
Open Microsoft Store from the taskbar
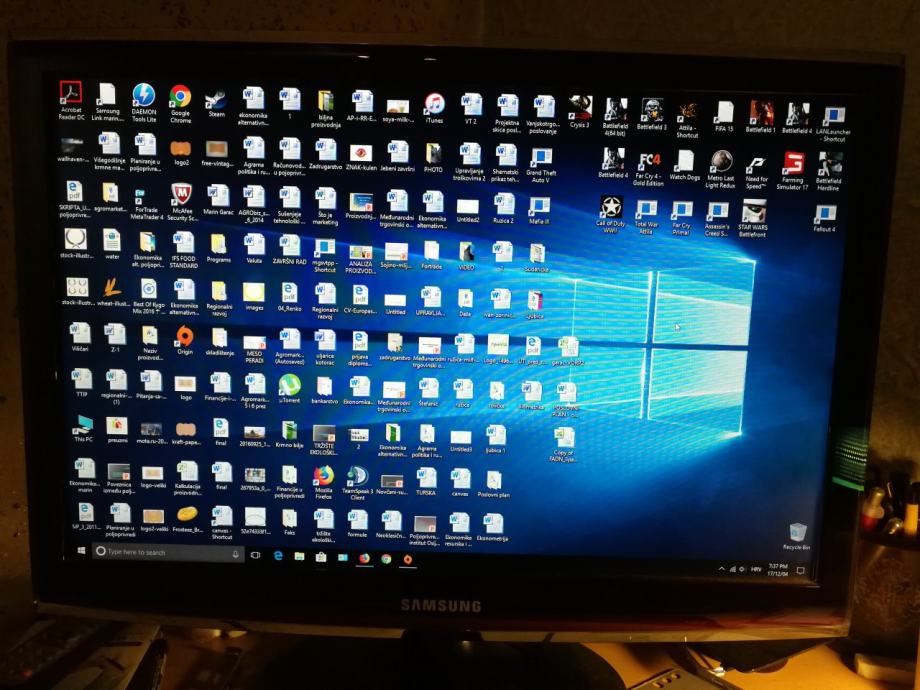pos(321,556)
